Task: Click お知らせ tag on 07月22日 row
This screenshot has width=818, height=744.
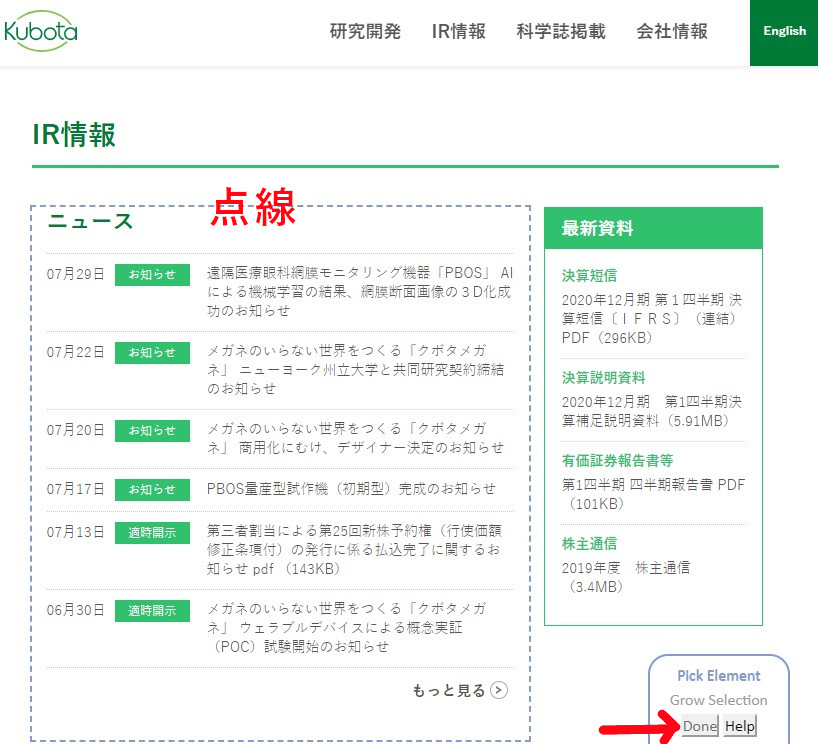Action: click(x=152, y=352)
